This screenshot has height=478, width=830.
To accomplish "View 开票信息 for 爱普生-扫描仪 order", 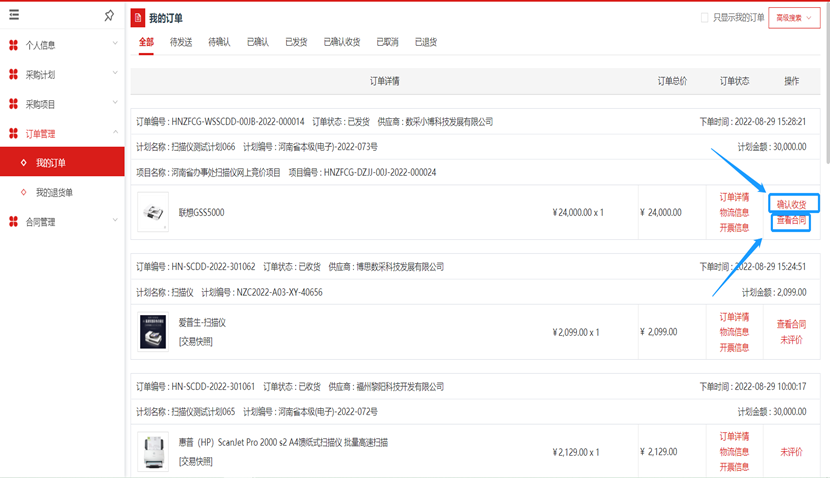I will tap(734, 348).
